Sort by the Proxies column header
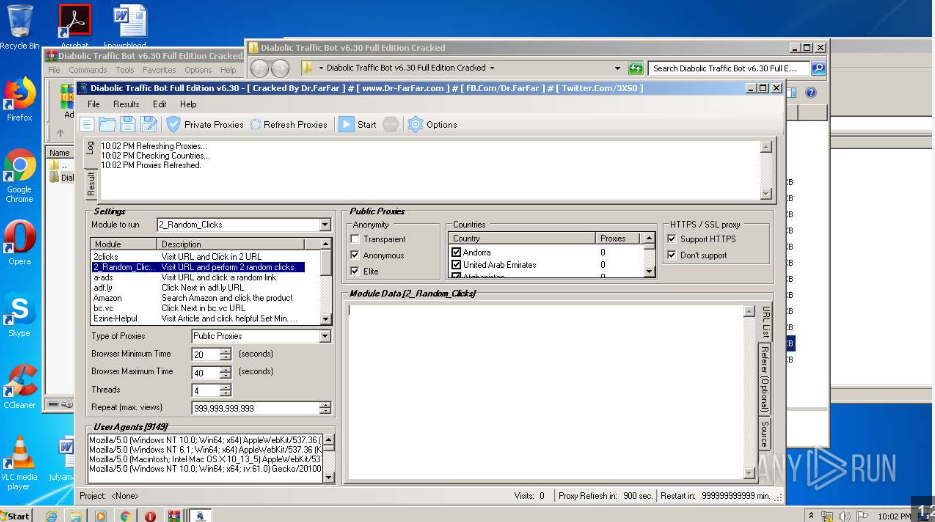The height and width of the screenshot is (522, 935). tap(617, 238)
